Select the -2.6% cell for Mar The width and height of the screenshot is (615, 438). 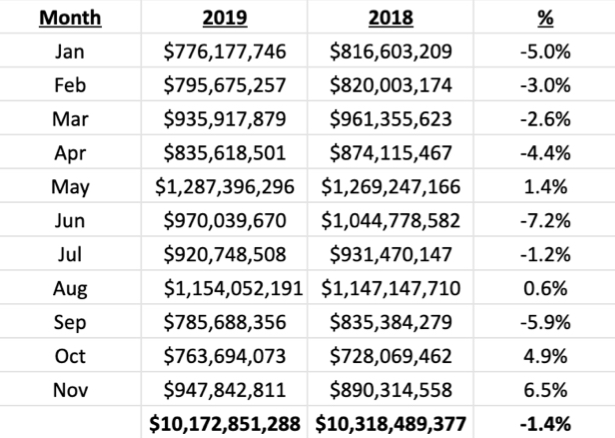coord(545,119)
